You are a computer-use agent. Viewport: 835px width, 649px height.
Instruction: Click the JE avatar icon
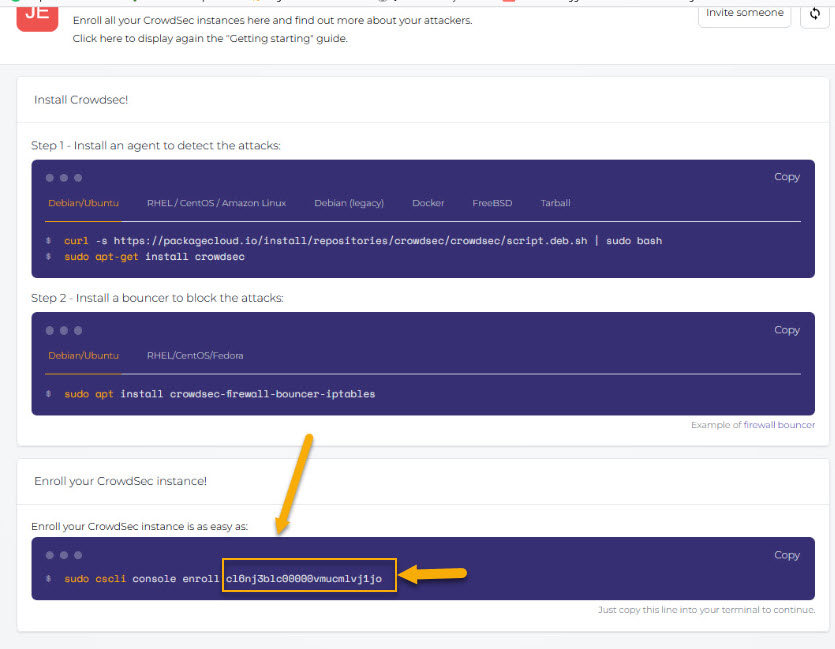click(38, 20)
